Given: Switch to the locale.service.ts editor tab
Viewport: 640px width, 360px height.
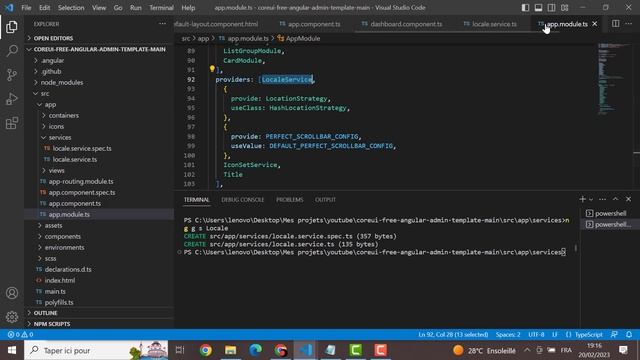Looking at the screenshot, I should [490, 24].
